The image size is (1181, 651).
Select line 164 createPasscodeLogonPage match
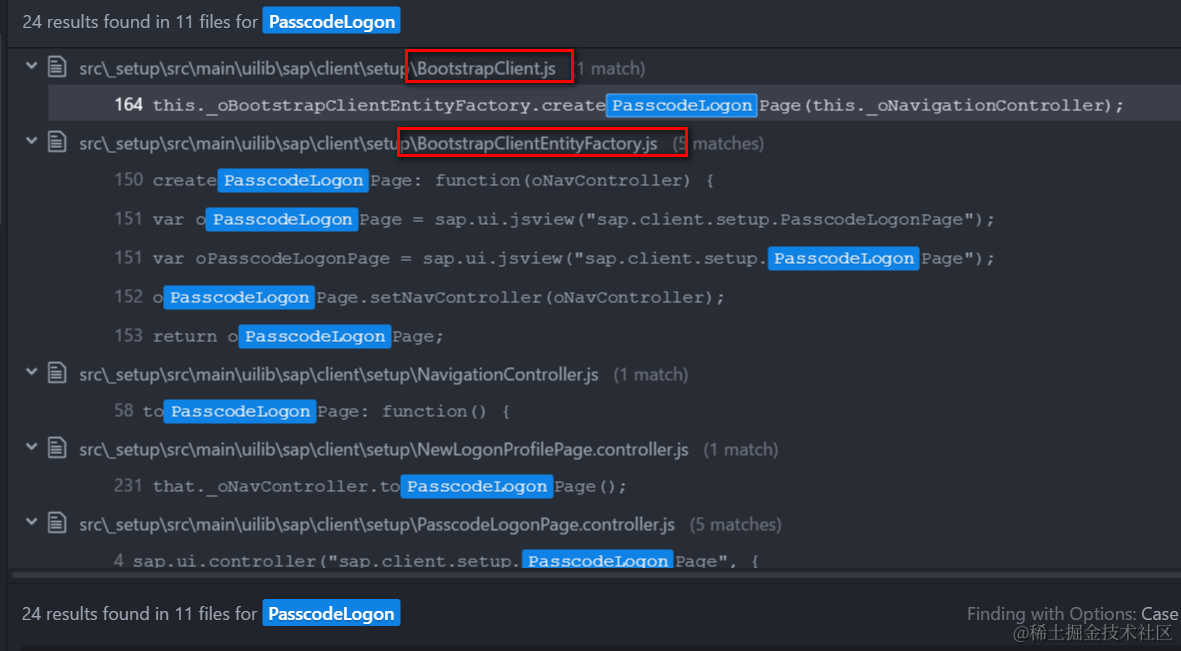pyautogui.click(x=615, y=105)
